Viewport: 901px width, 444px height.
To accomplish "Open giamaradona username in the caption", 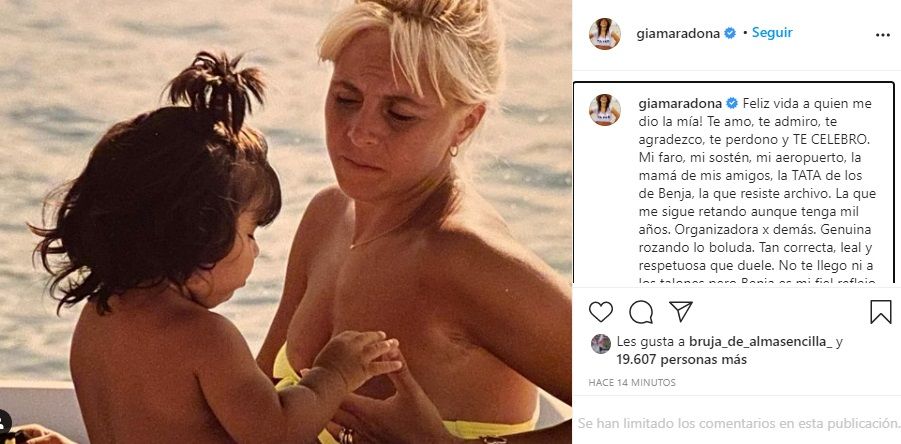I will [681, 104].
